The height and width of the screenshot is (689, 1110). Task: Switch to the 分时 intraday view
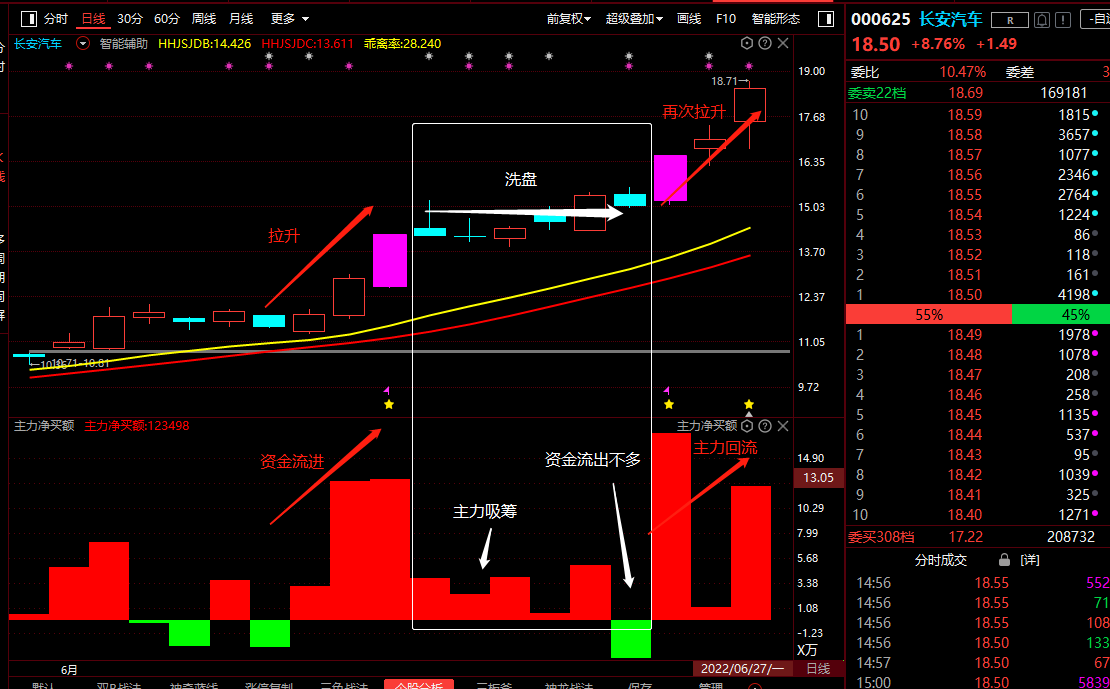tap(56, 18)
